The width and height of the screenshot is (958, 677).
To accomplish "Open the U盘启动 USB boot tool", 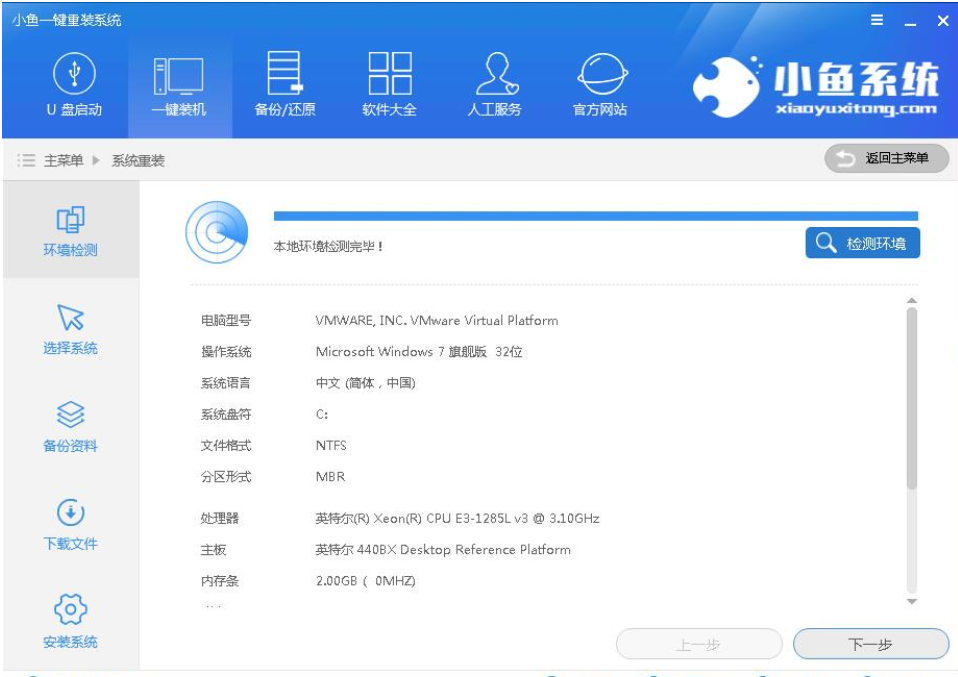I will pyautogui.click(x=74, y=84).
